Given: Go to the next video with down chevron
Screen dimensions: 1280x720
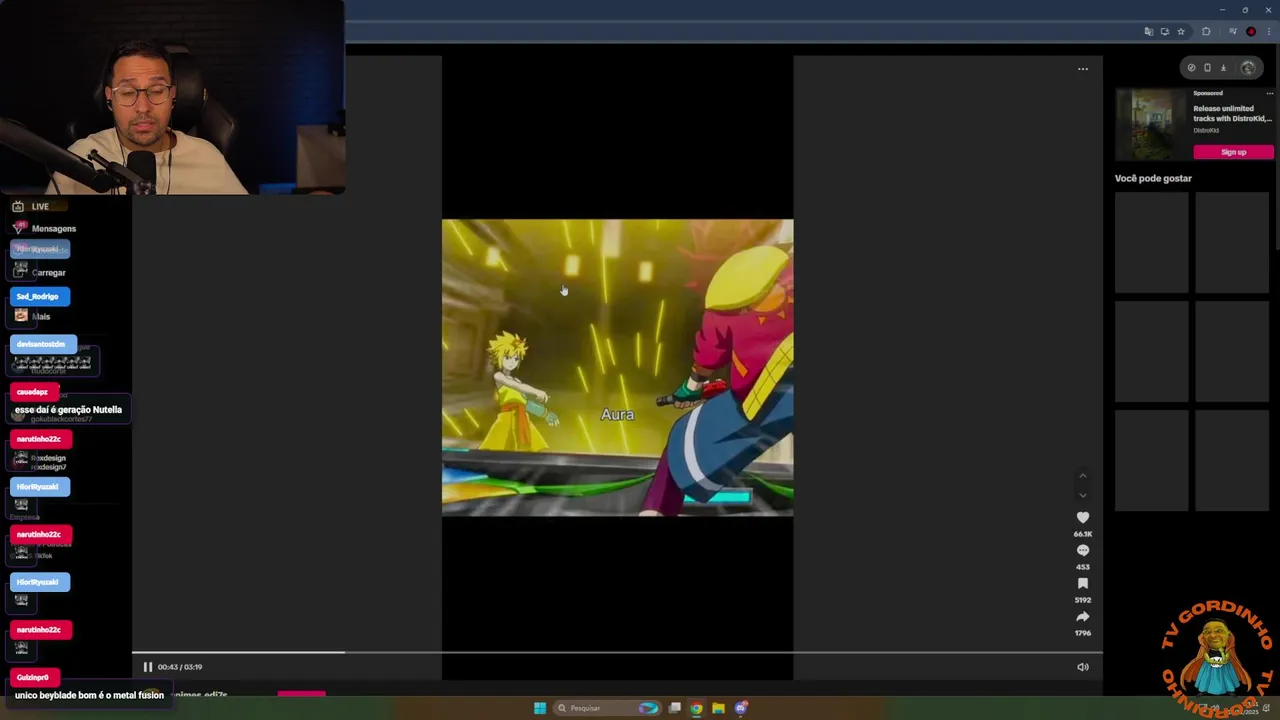Looking at the screenshot, I should [1083, 495].
